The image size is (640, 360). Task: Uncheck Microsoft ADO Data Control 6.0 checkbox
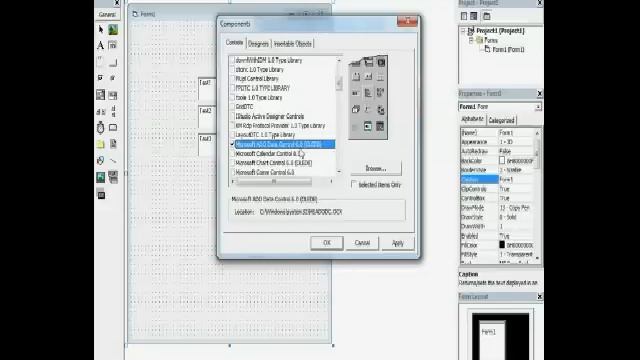pos(232,144)
